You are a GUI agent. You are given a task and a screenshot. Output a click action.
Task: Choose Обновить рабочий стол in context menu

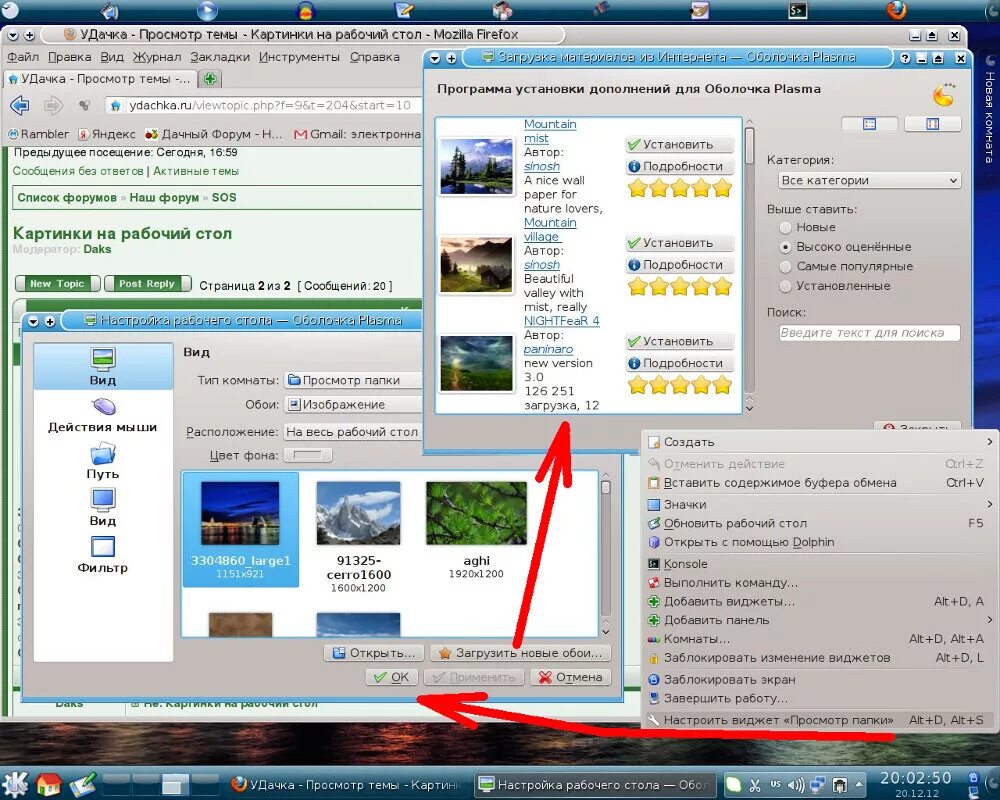(x=820, y=524)
